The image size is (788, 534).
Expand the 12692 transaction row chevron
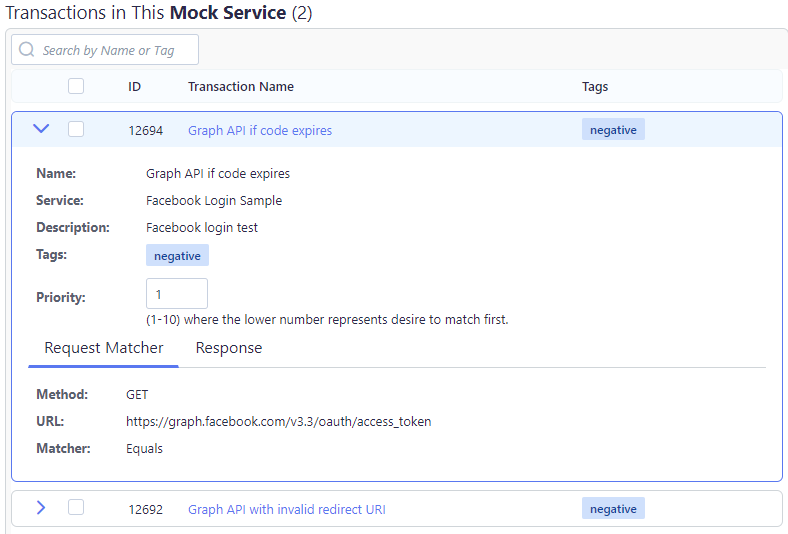click(x=41, y=508)
